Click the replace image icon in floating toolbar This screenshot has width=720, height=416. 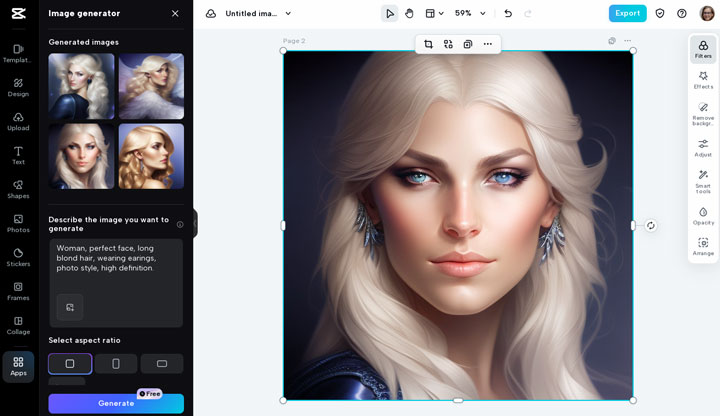click(x=448, y=44)
